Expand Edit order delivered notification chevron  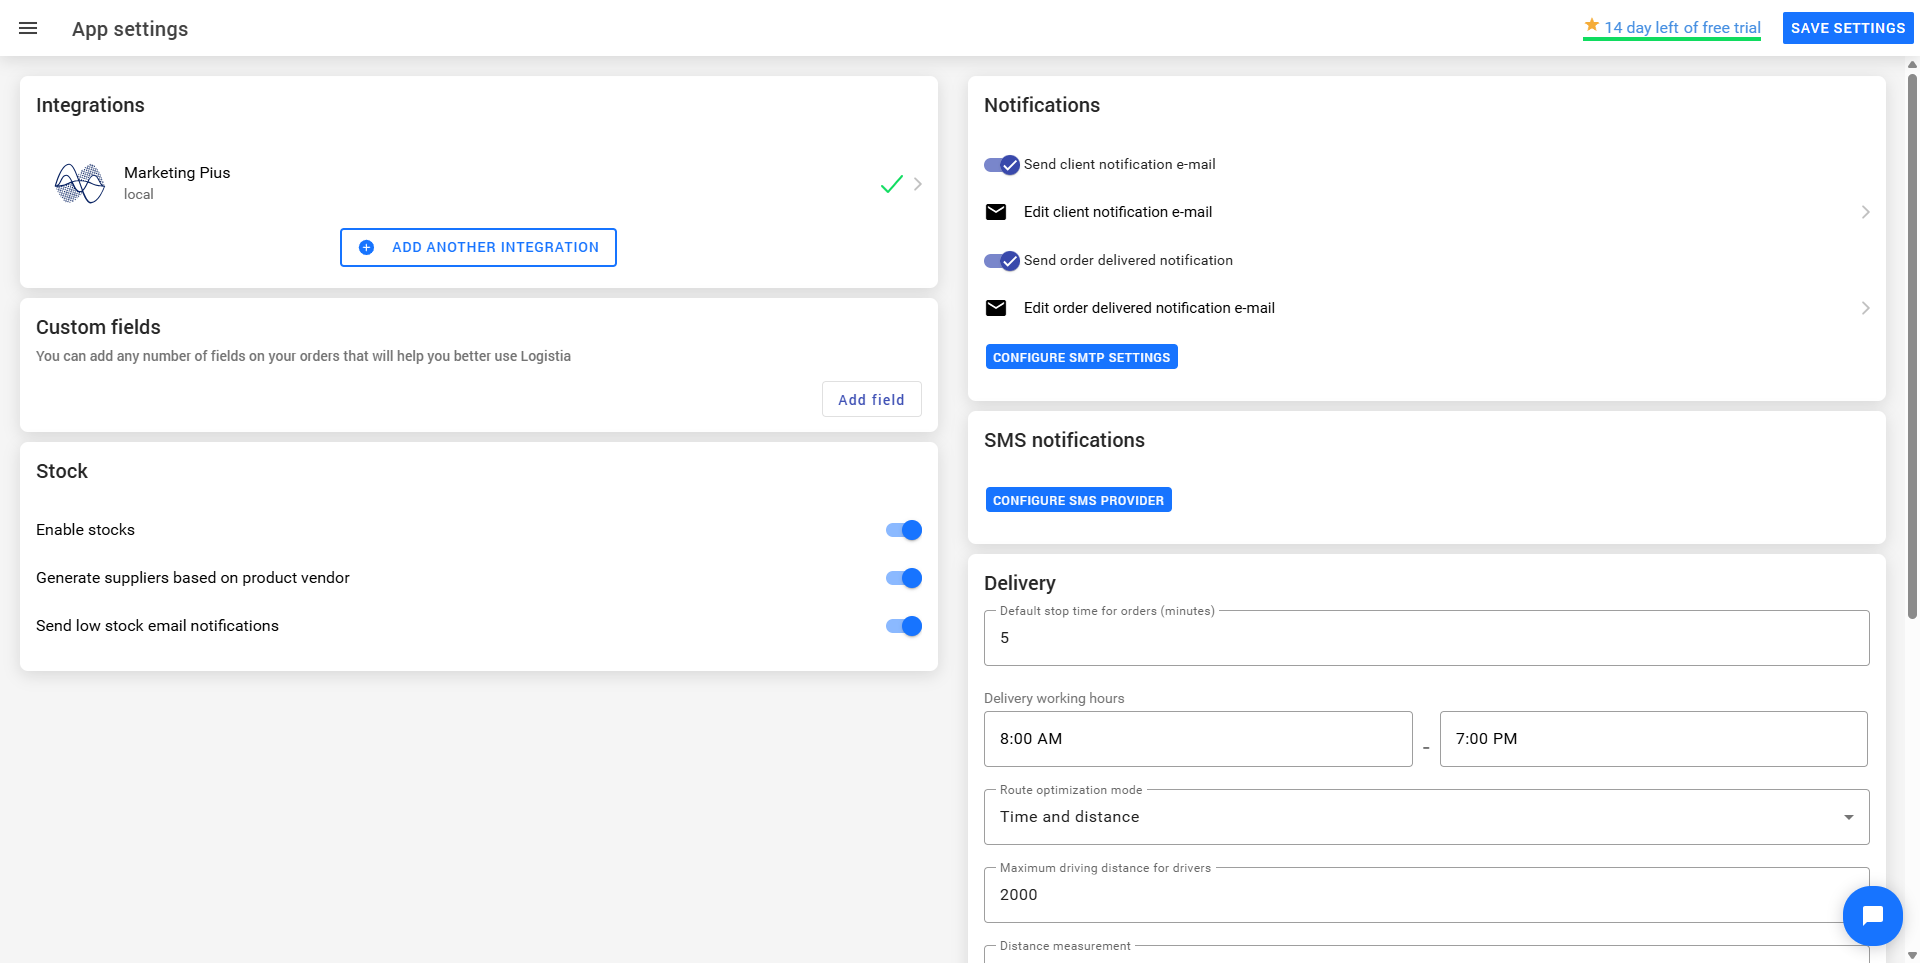pos(1865,308)
